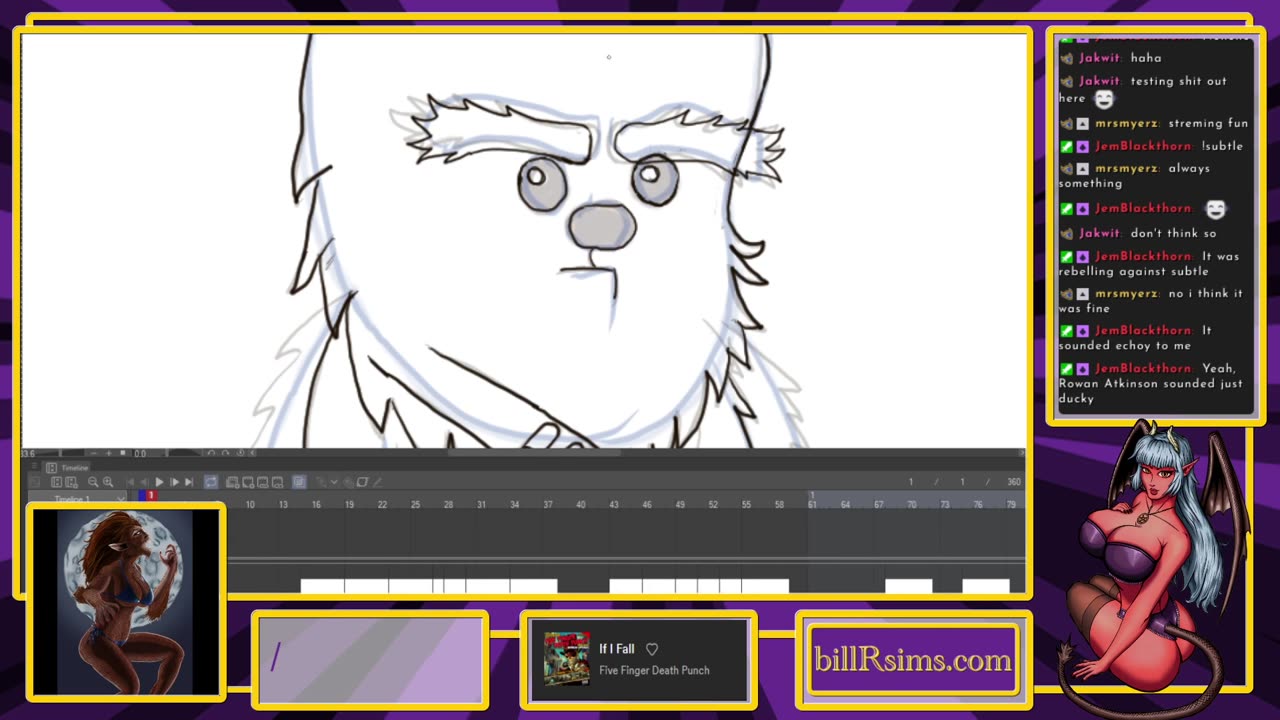
Task: Click the add keyframe icon
Action: (320, 482)
